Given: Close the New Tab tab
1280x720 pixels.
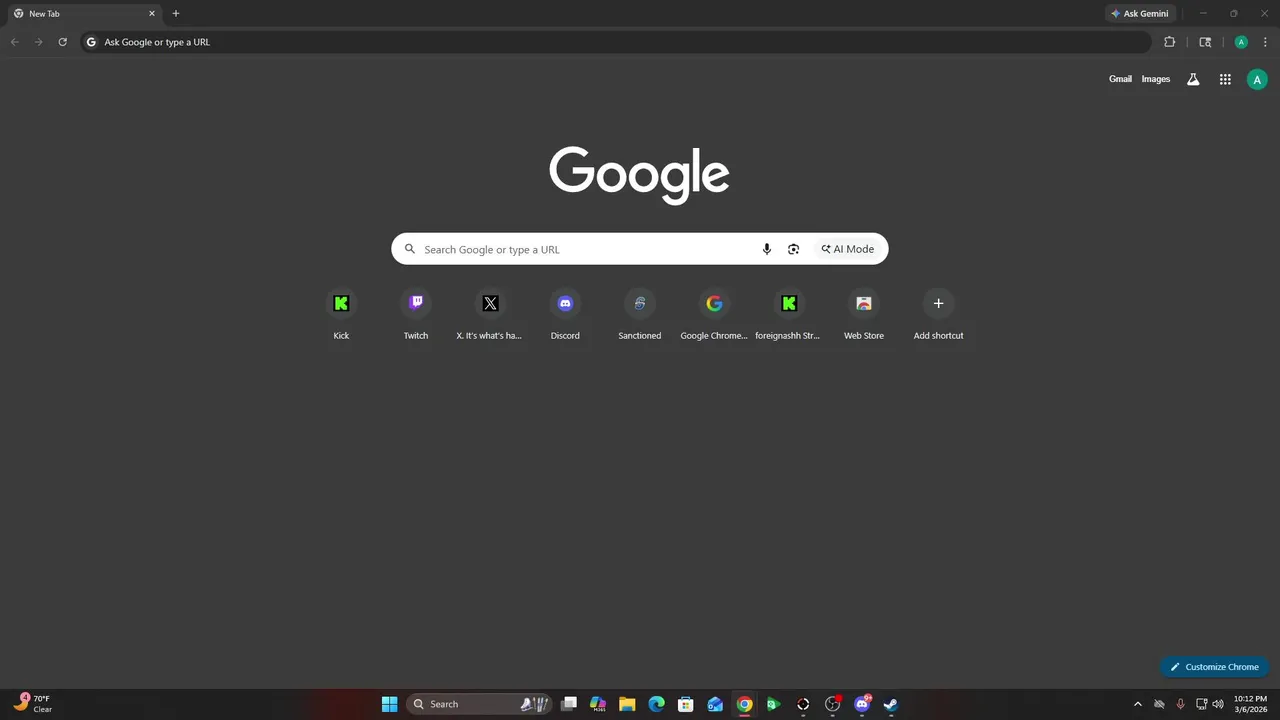Looking at the screenshot, I should 152,14.
